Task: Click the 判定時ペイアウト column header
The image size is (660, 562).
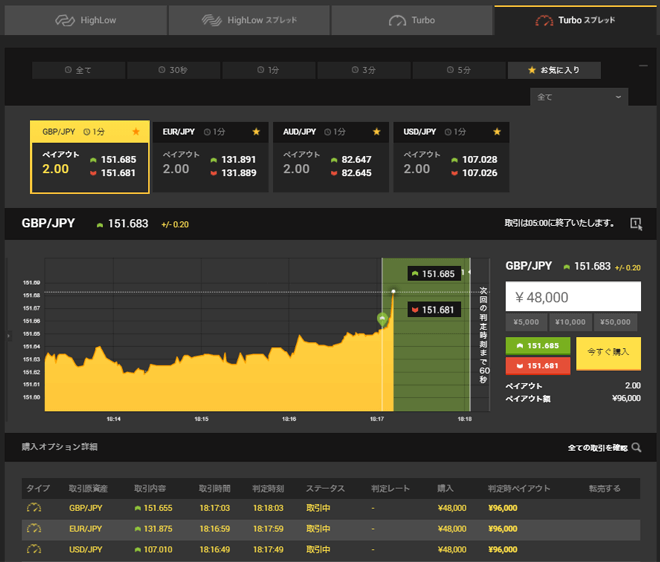Action: click(x=519, y=488)
